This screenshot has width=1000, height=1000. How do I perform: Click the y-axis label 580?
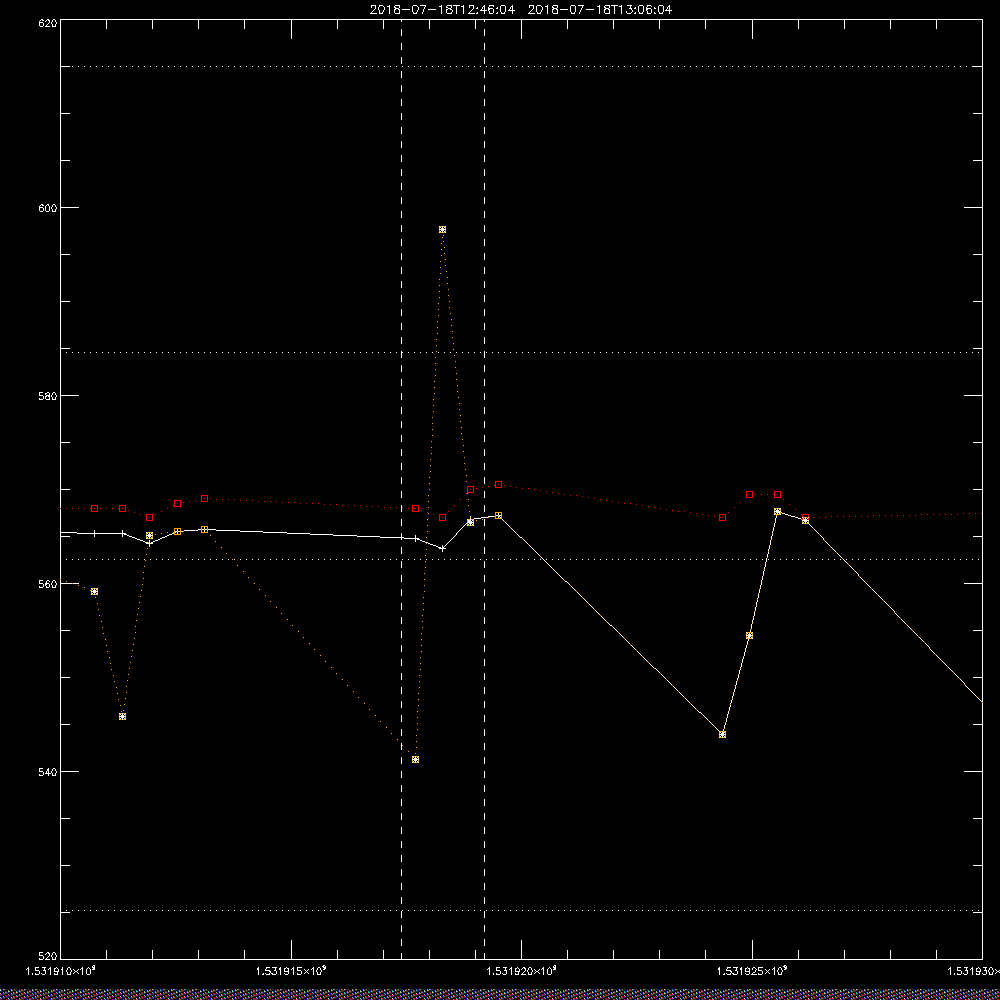48,395
